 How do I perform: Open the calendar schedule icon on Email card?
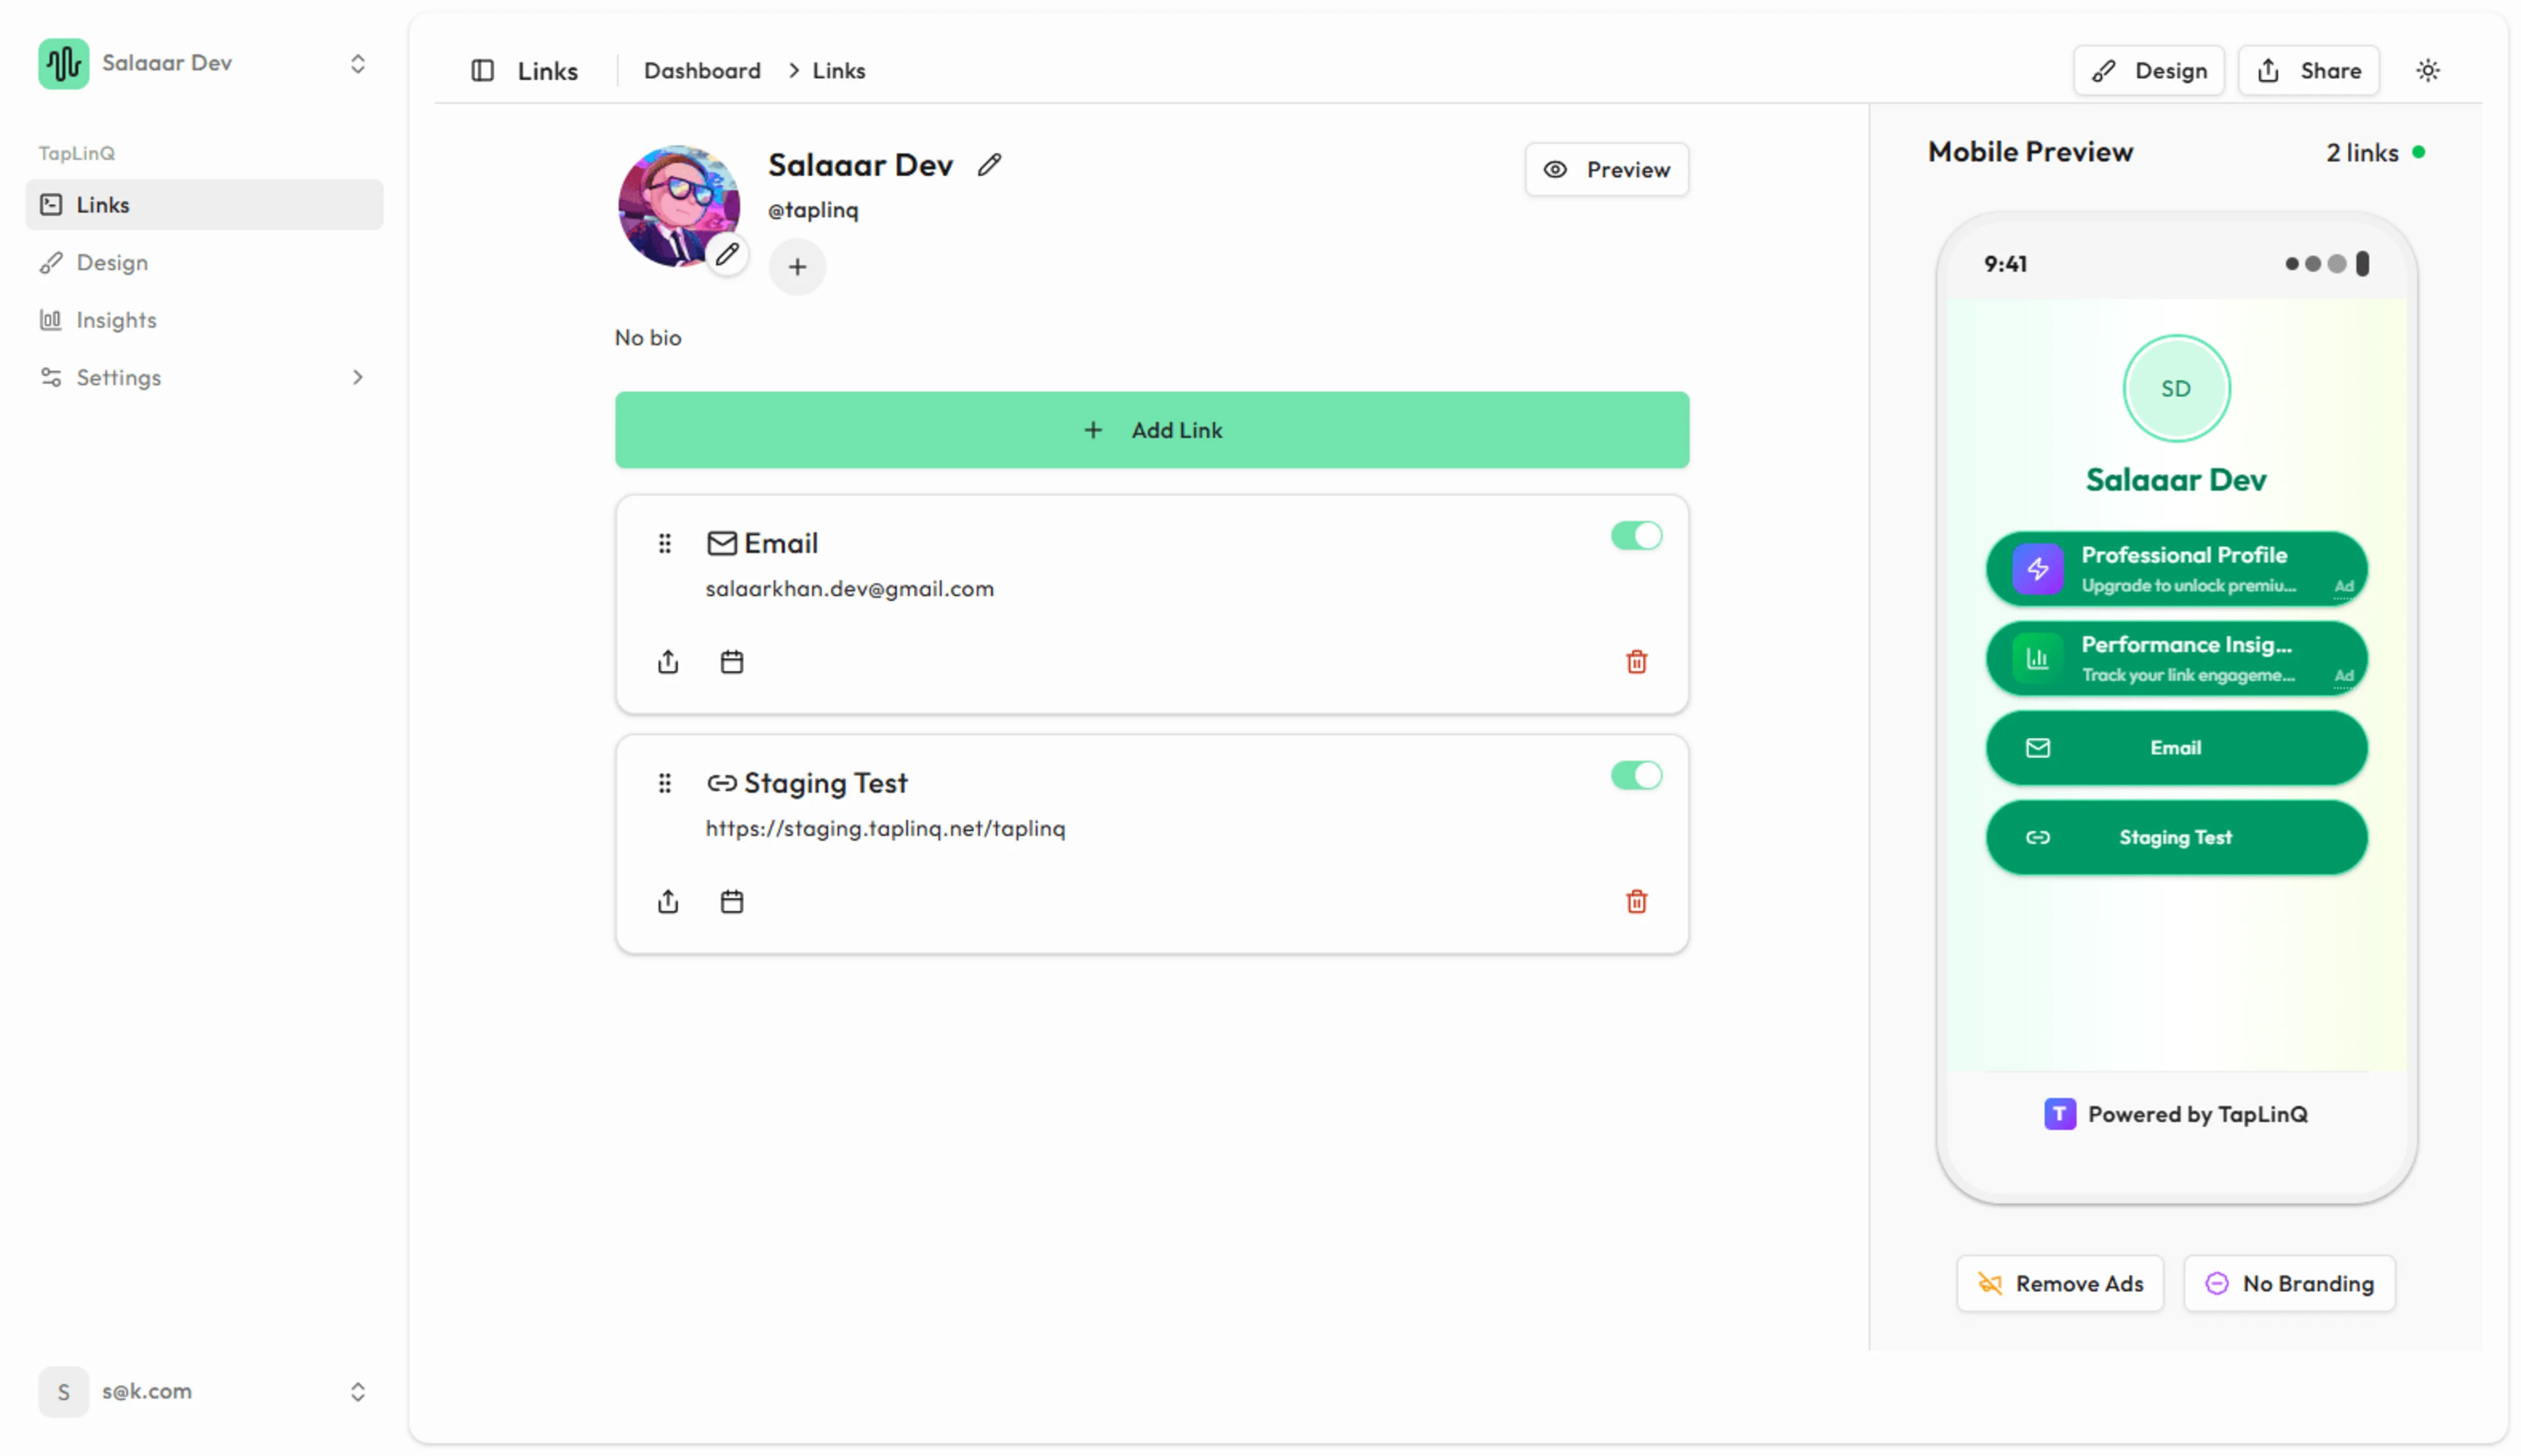[732, 662]
